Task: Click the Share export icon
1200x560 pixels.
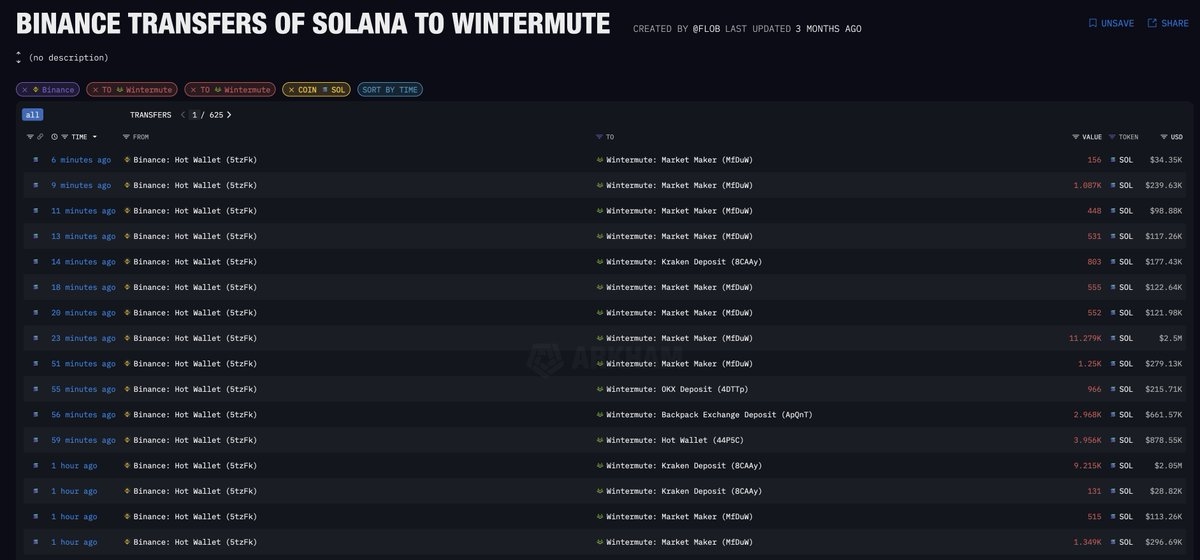Action: pos(1152,23)
